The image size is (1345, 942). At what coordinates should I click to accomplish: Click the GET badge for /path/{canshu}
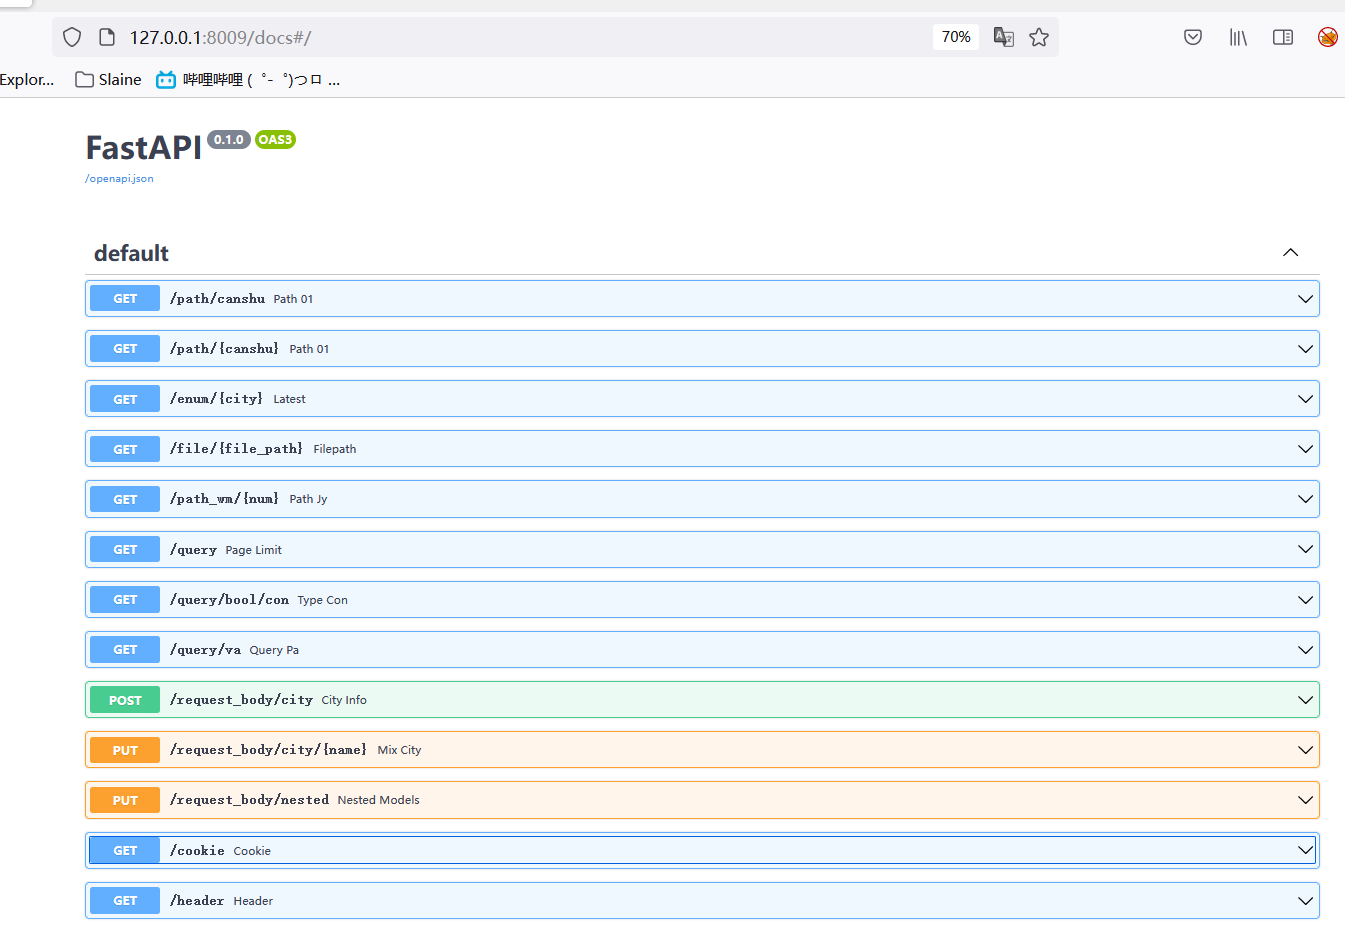[x=125, y=349]
